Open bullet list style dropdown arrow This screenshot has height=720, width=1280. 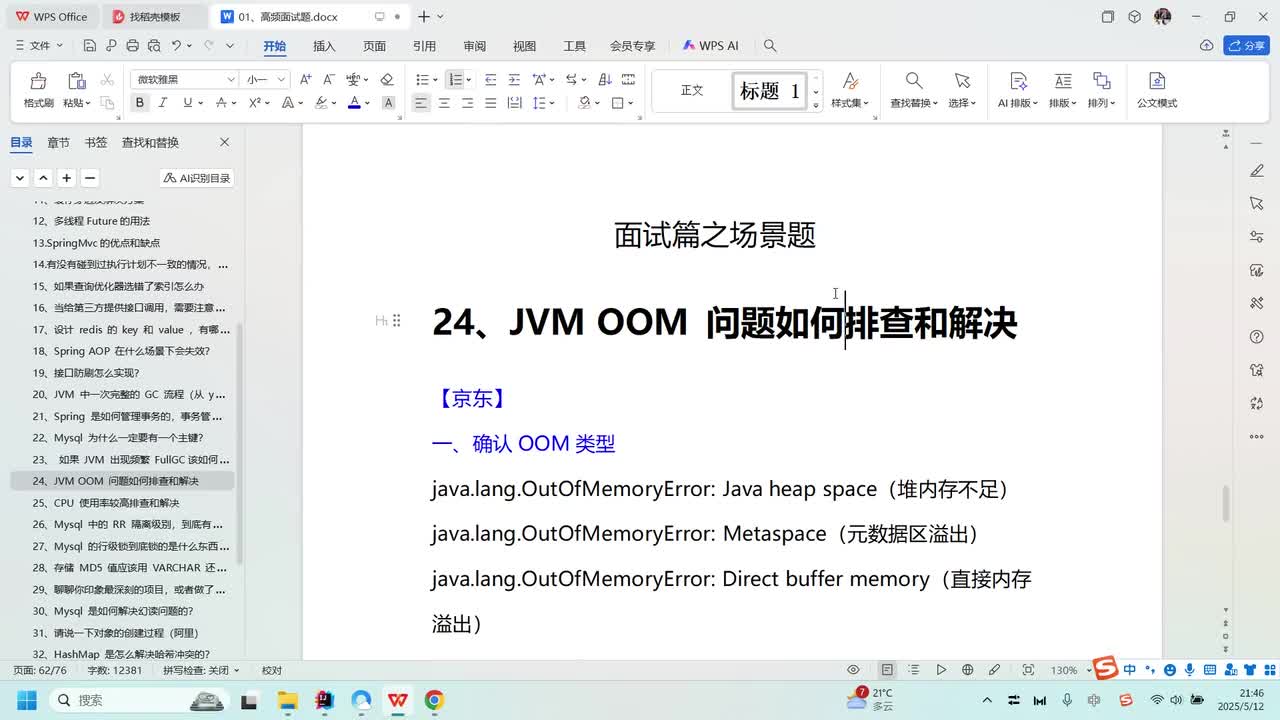click(435, 80)
